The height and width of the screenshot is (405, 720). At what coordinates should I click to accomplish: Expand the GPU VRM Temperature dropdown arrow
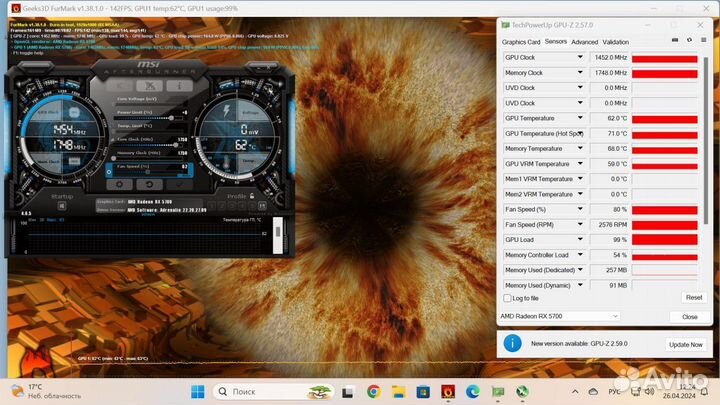[x=580, y=163]
